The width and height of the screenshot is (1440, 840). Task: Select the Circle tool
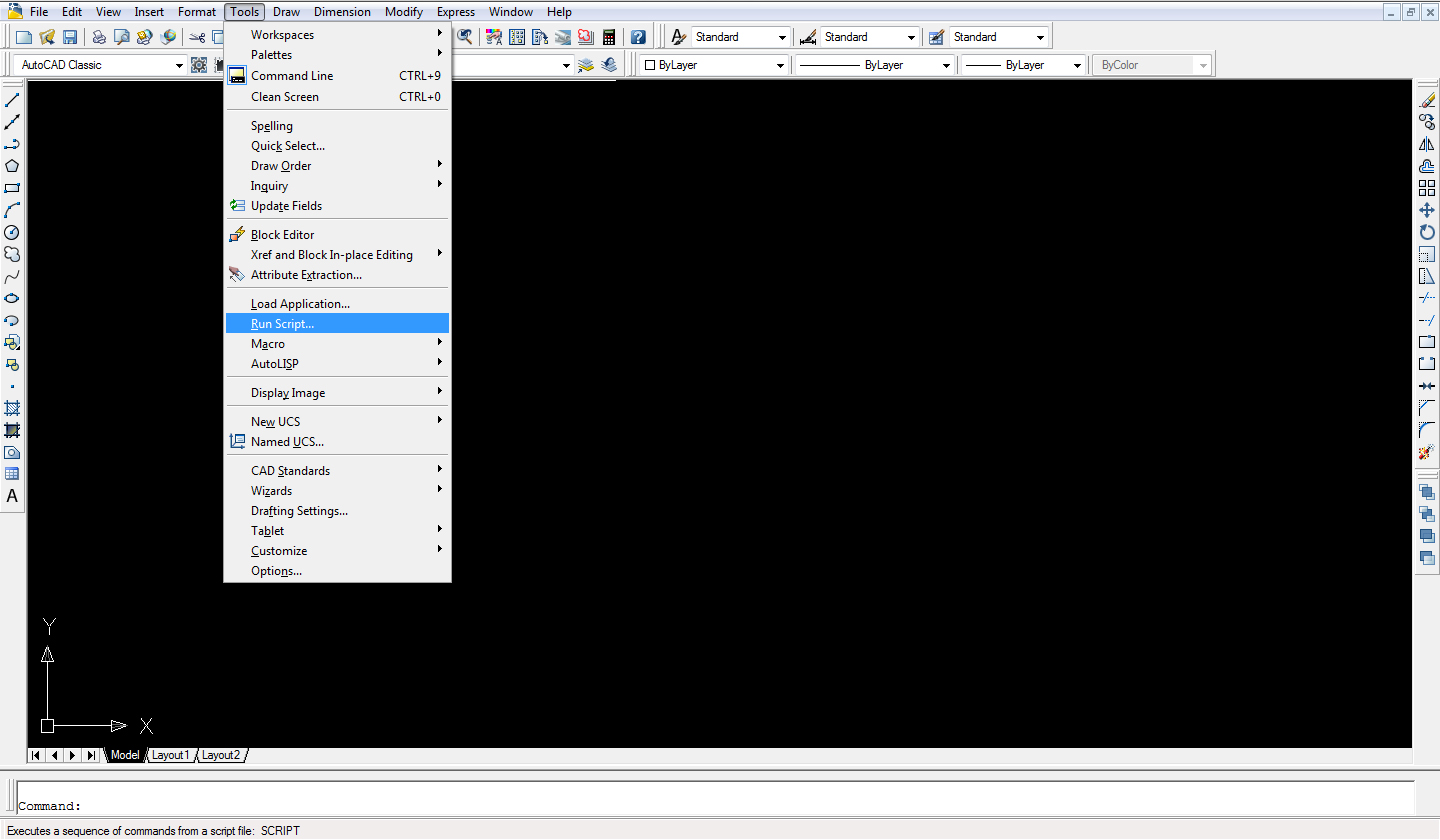(12, 232)
